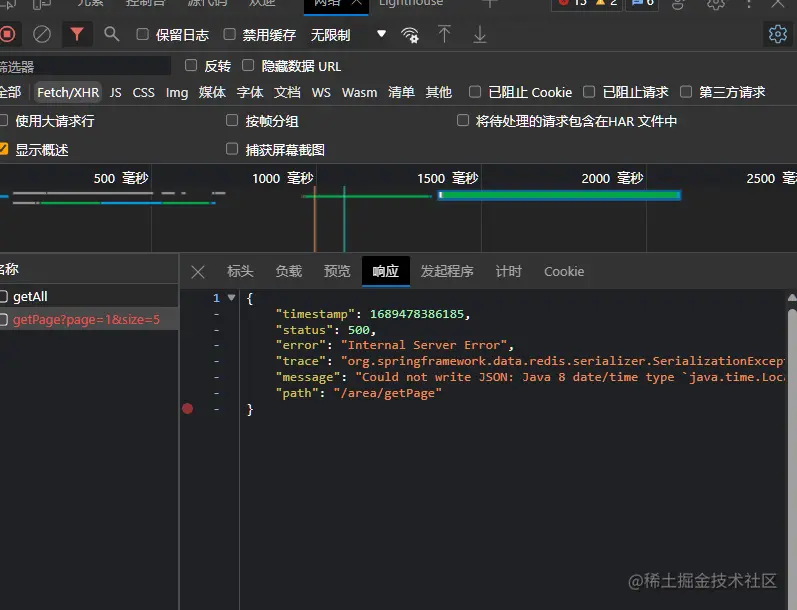Select 文档 filter type
Screen dimensions: 797x610
287,93
